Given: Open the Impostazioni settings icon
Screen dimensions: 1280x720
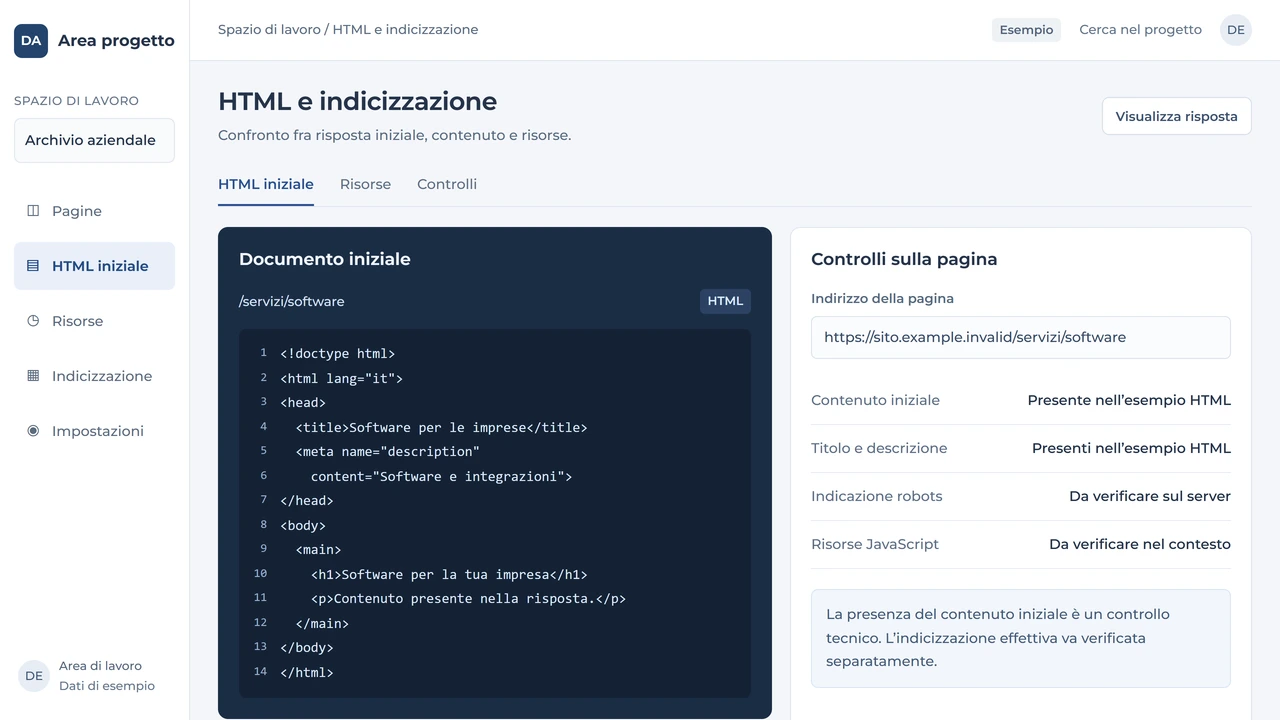Looking at the screenshot, I should (x=33, y=431).
